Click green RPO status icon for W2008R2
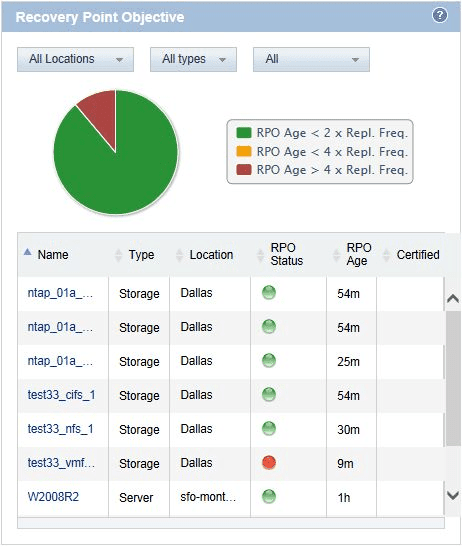The width and height of the screenshot is (462, 547). pyautogui.click(x=269, y=496)
